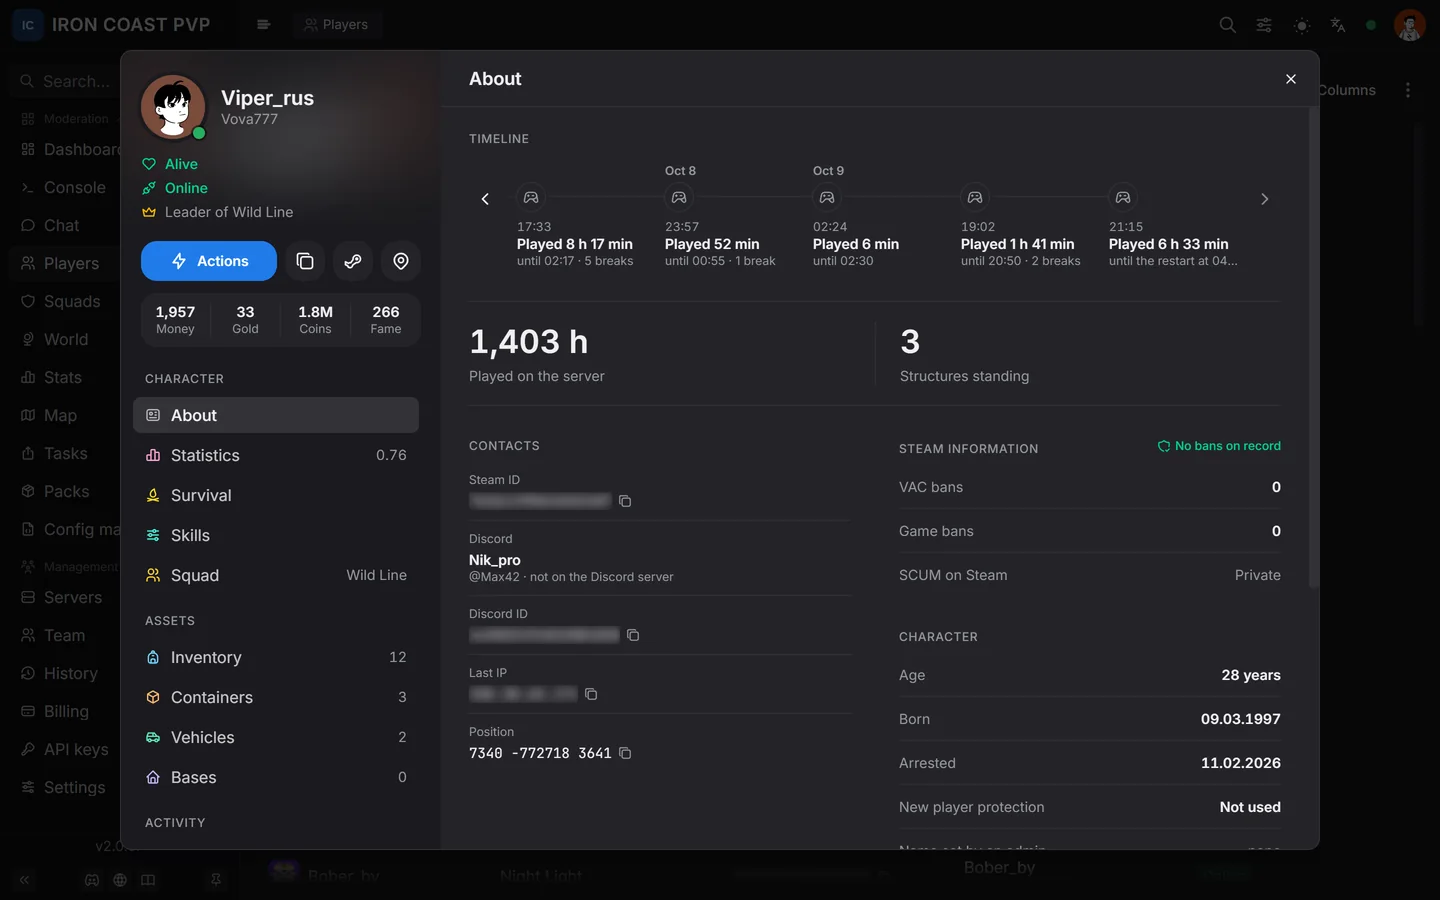Close the About player dialog
The width and height of the screenshot is (1440, 900).
1291,79
